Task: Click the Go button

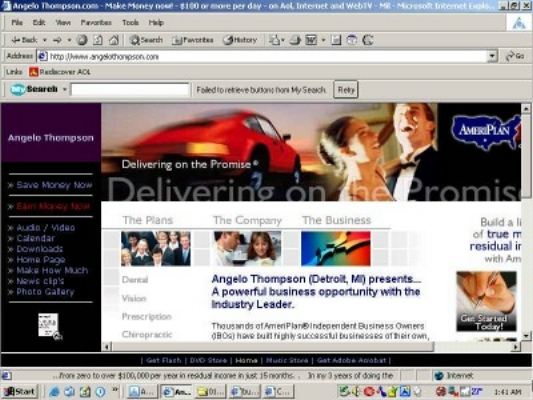Action: [515, 56]
